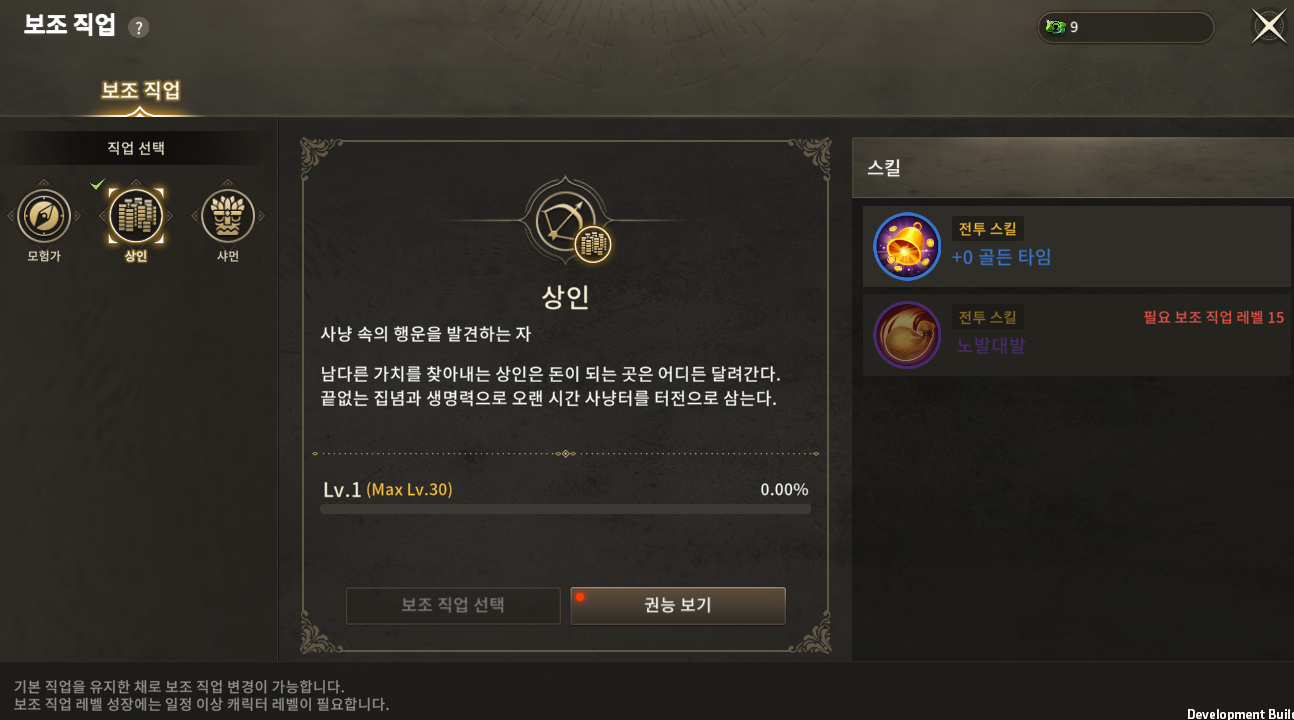Click the 골든 타임 skill bell icon

907,246
